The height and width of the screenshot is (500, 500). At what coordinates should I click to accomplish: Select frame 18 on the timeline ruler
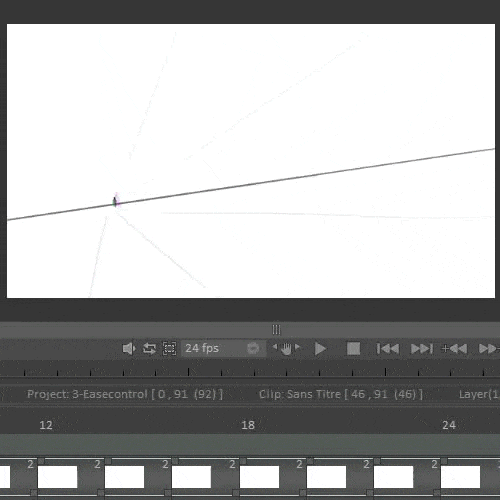(248, 425)
